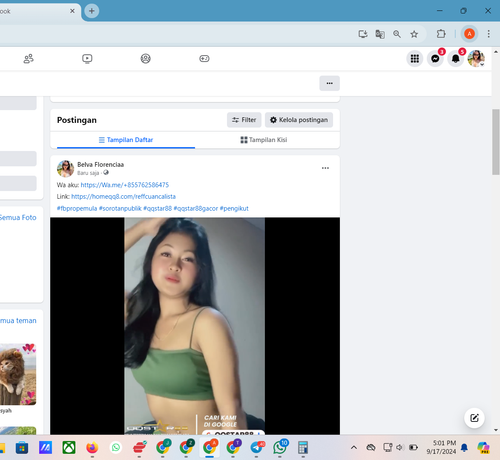Open the Semua Foto link

(x=18, y=218)
